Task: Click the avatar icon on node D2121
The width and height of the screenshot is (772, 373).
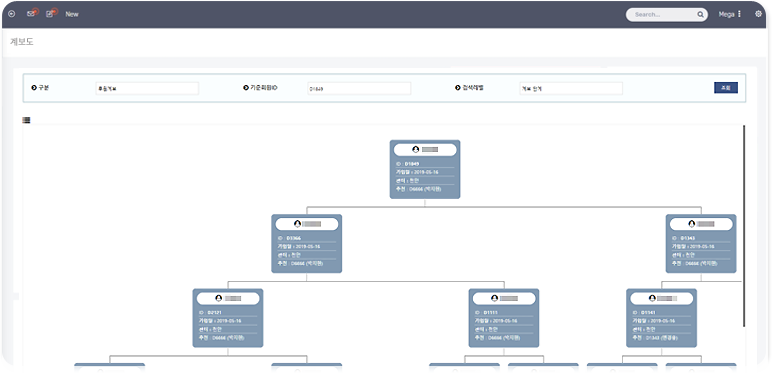Action: 219,298
